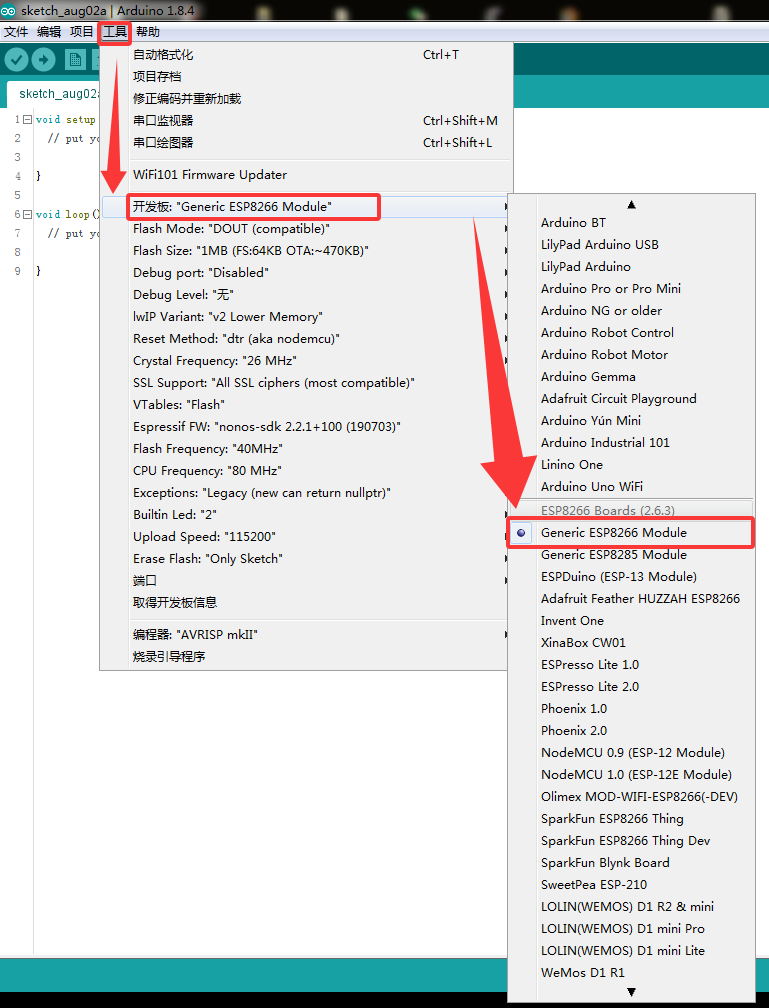Image resolution: width=769 pixels, height=1008 pixels.
Task: Expand the Builtin Led submenu
Action: (x=306, y=514)
